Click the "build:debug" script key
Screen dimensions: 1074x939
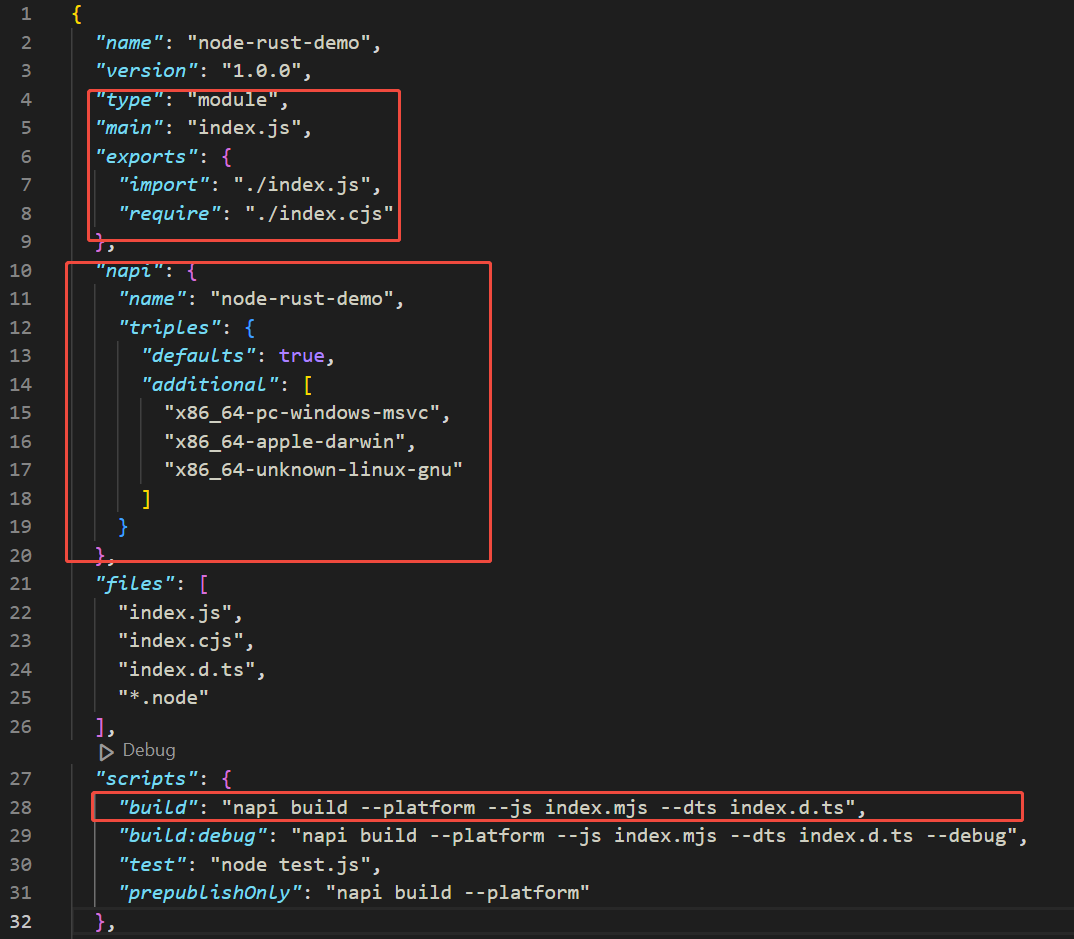click(192, 836)
